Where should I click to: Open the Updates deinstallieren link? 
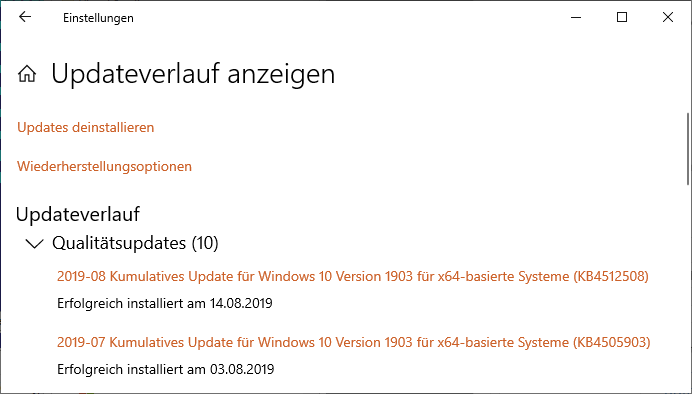[86, 128]
